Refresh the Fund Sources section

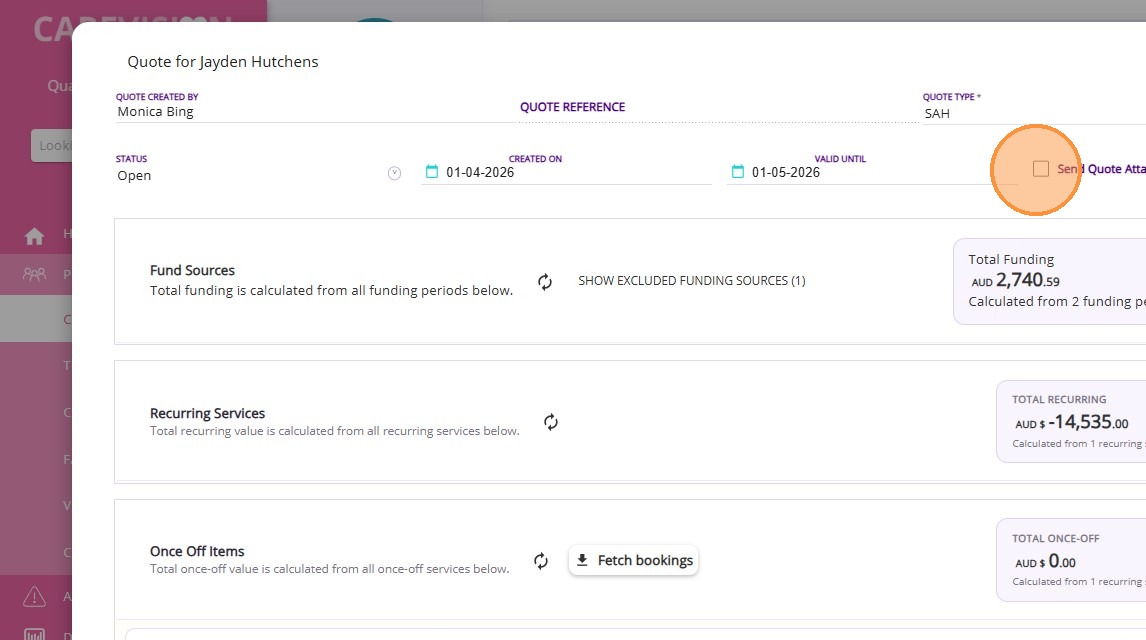(x=545, y=282)
